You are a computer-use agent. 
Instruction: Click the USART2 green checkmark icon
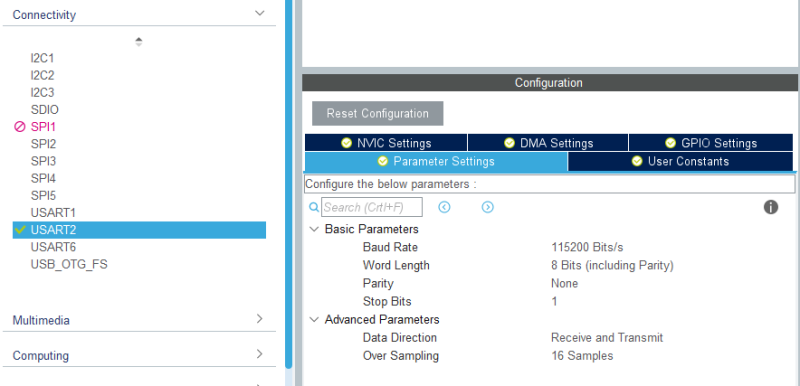click(20, 230)
